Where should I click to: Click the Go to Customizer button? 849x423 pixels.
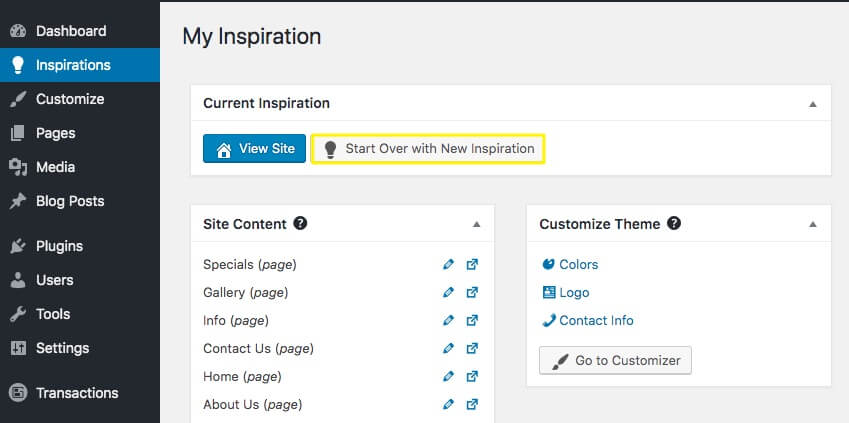click(615, 361)
